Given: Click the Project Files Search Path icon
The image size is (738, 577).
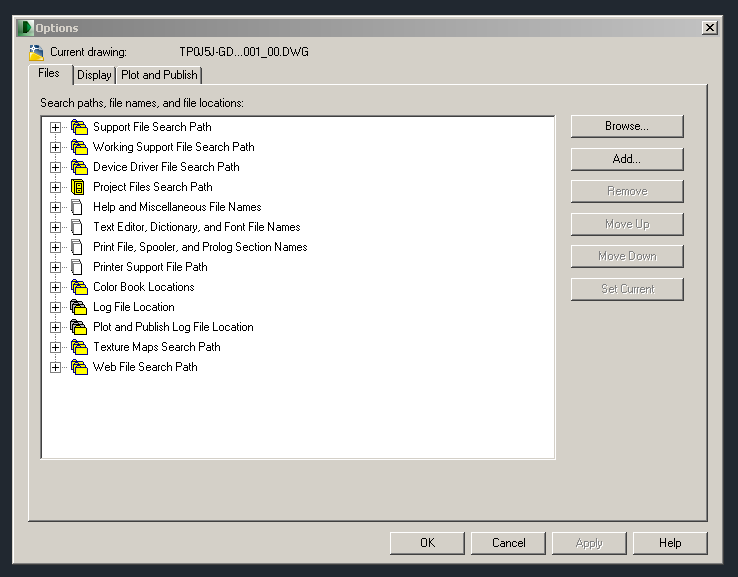Looking at the screenshot, I should (79, 187).
